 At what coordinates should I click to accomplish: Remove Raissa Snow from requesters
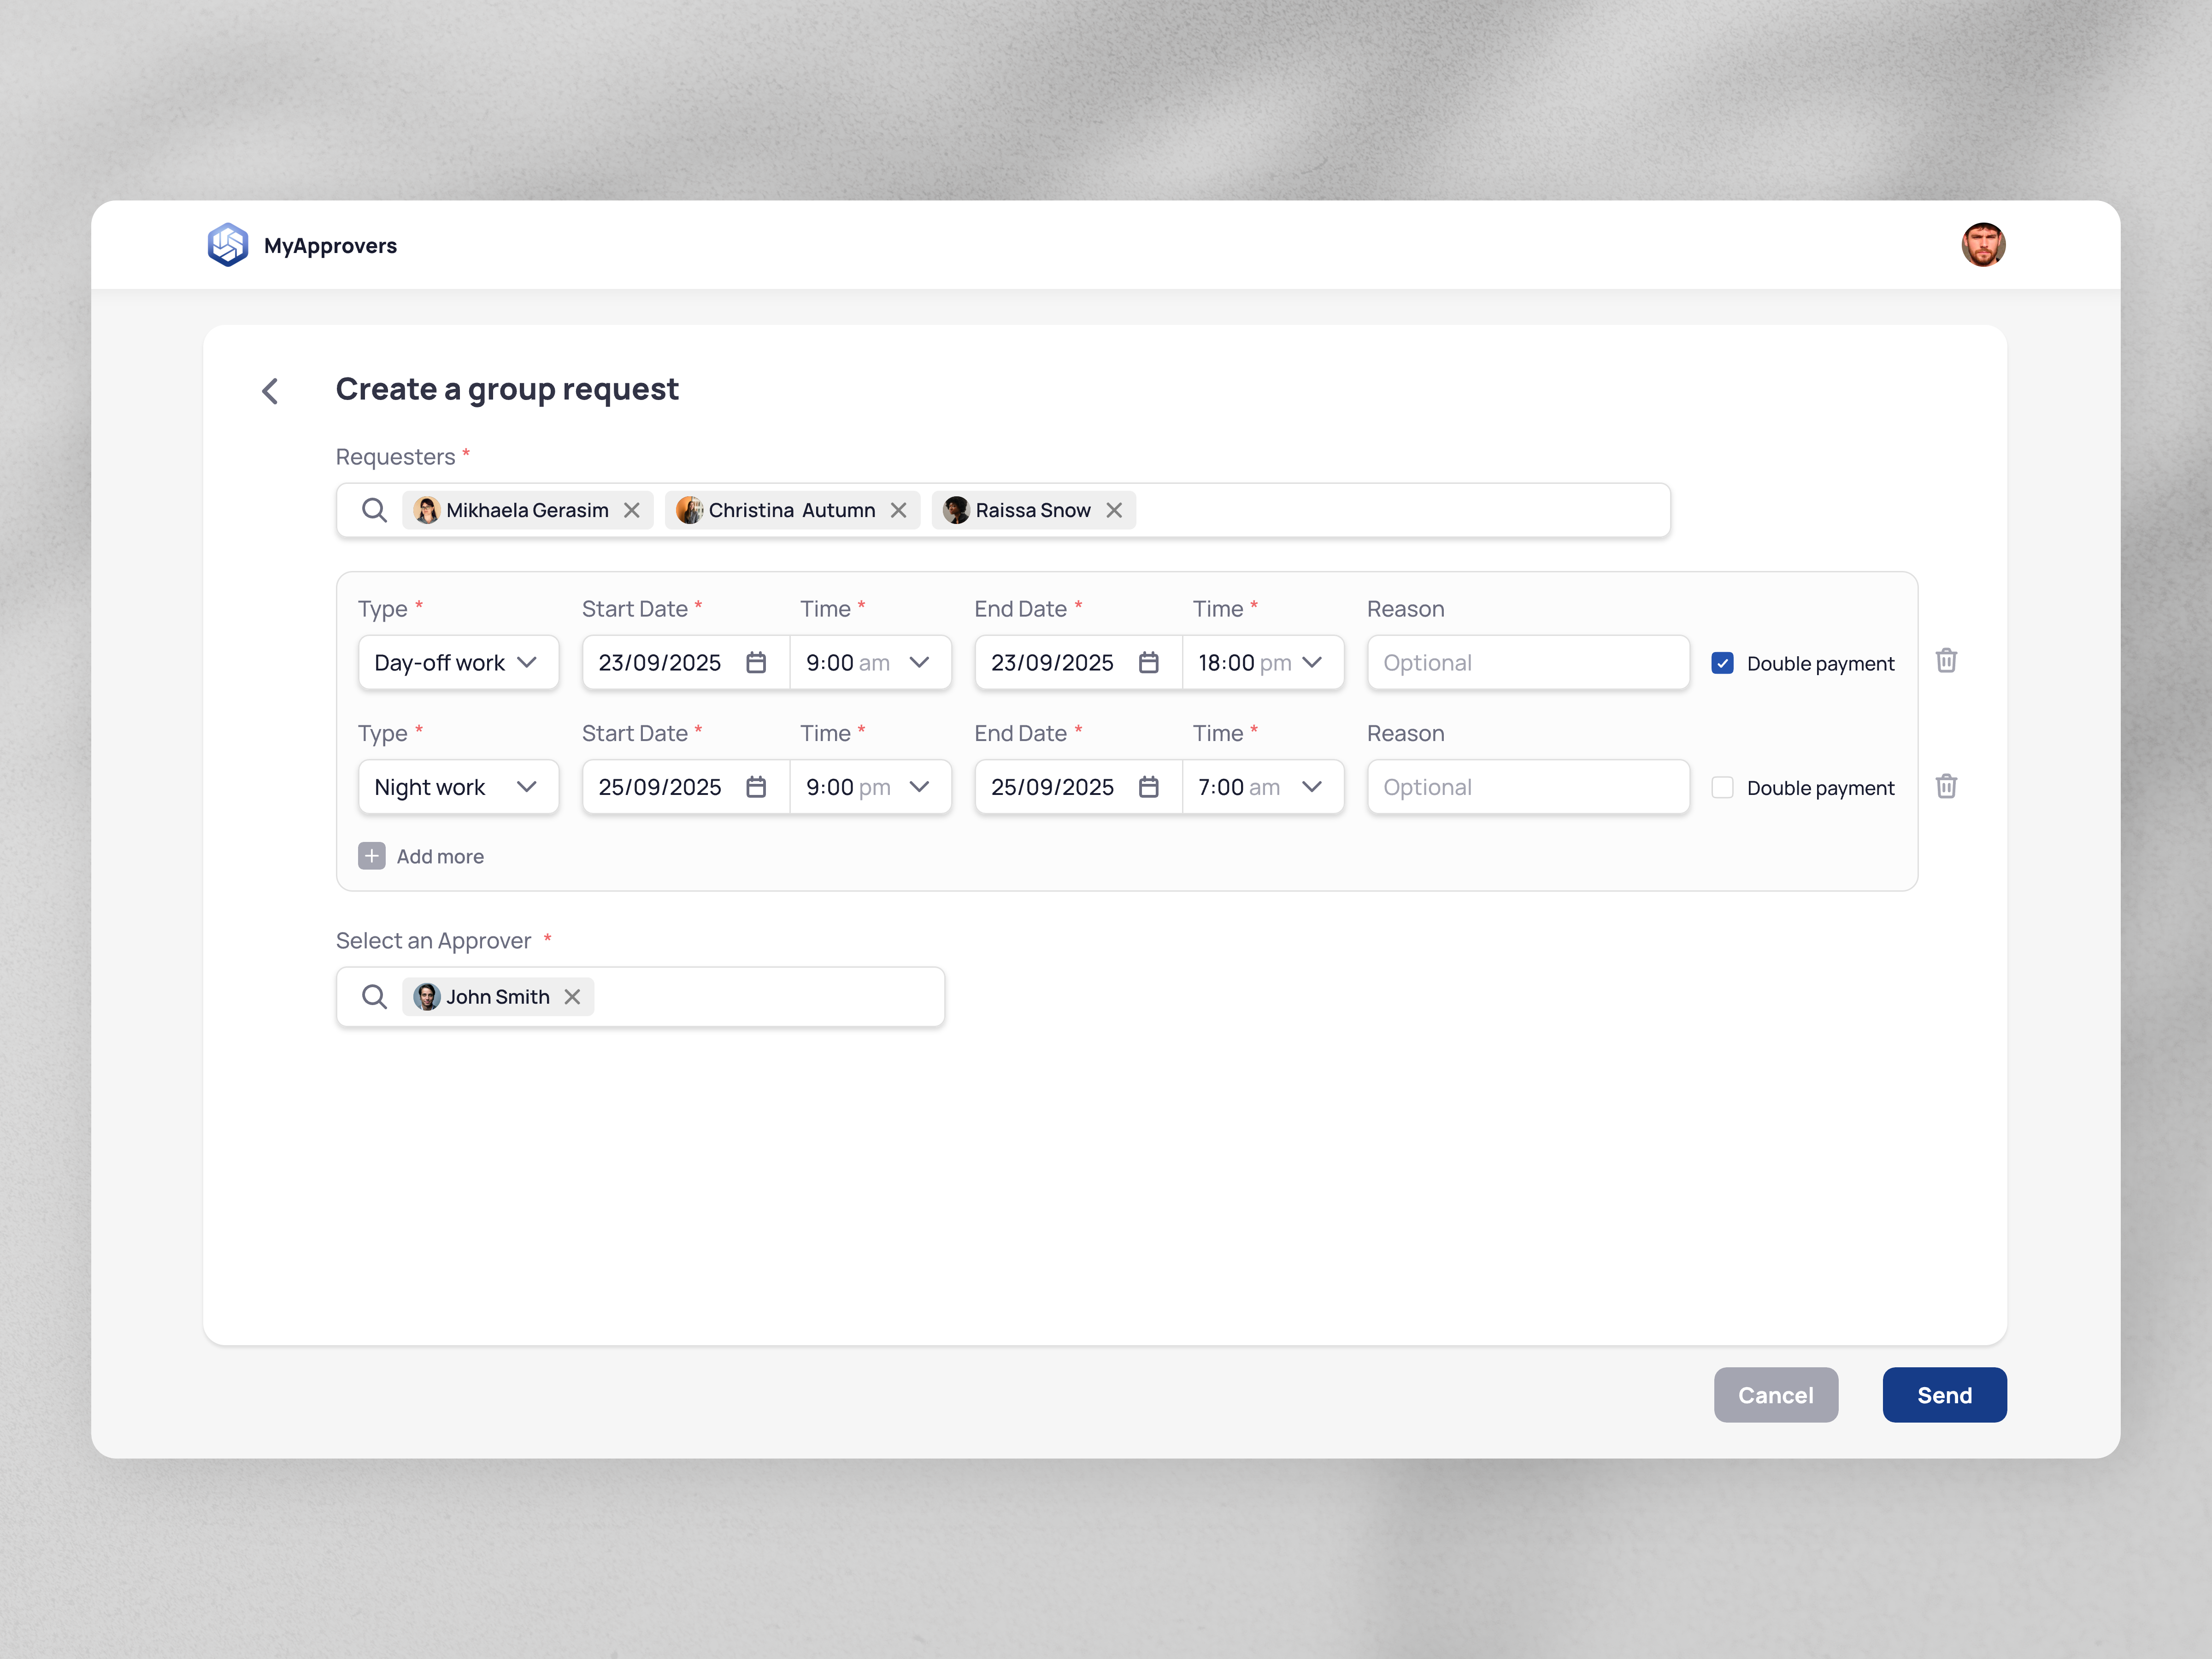1114,510
